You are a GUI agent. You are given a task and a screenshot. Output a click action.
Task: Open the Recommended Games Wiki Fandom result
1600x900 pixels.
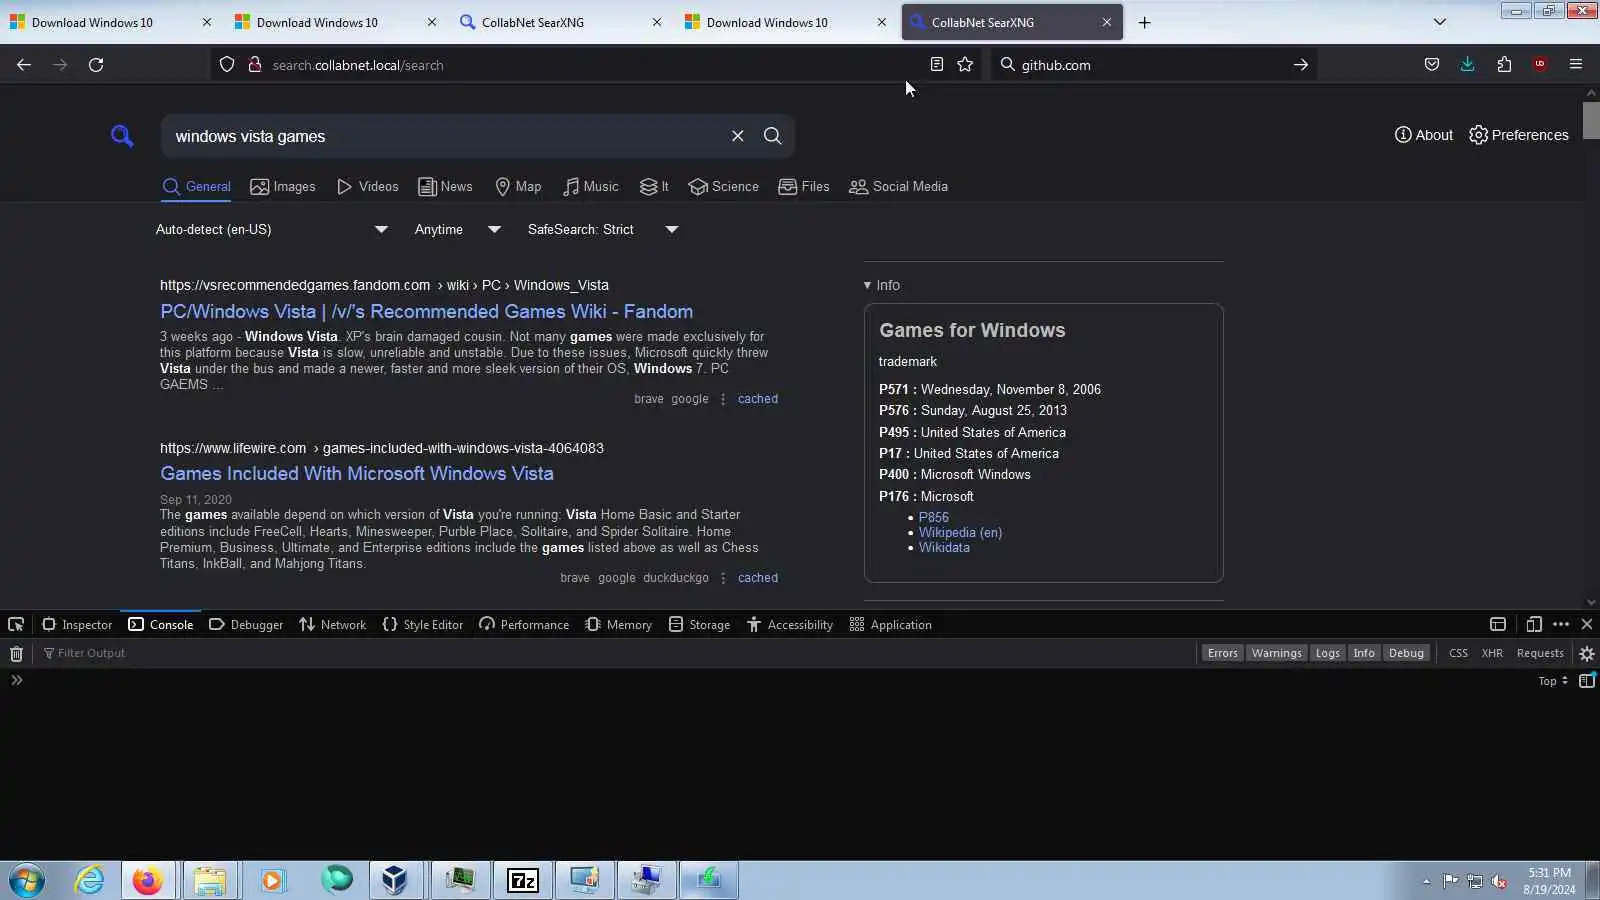point(426,312)
